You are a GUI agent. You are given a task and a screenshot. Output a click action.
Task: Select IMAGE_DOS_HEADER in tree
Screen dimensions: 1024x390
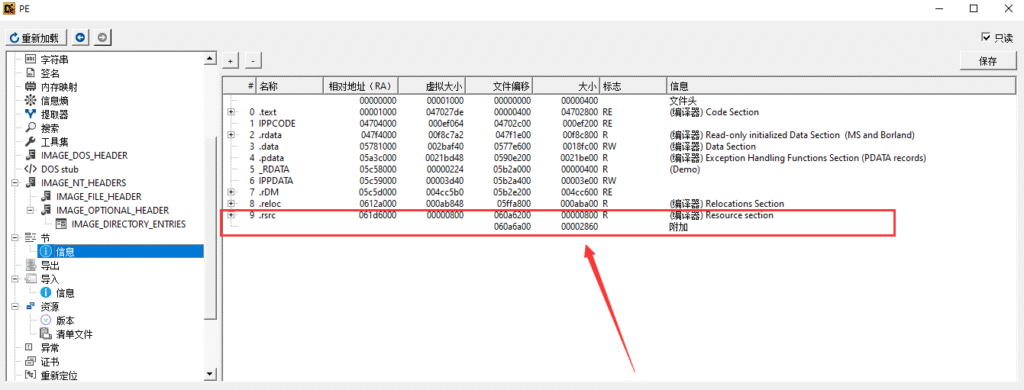coord(84,155)
